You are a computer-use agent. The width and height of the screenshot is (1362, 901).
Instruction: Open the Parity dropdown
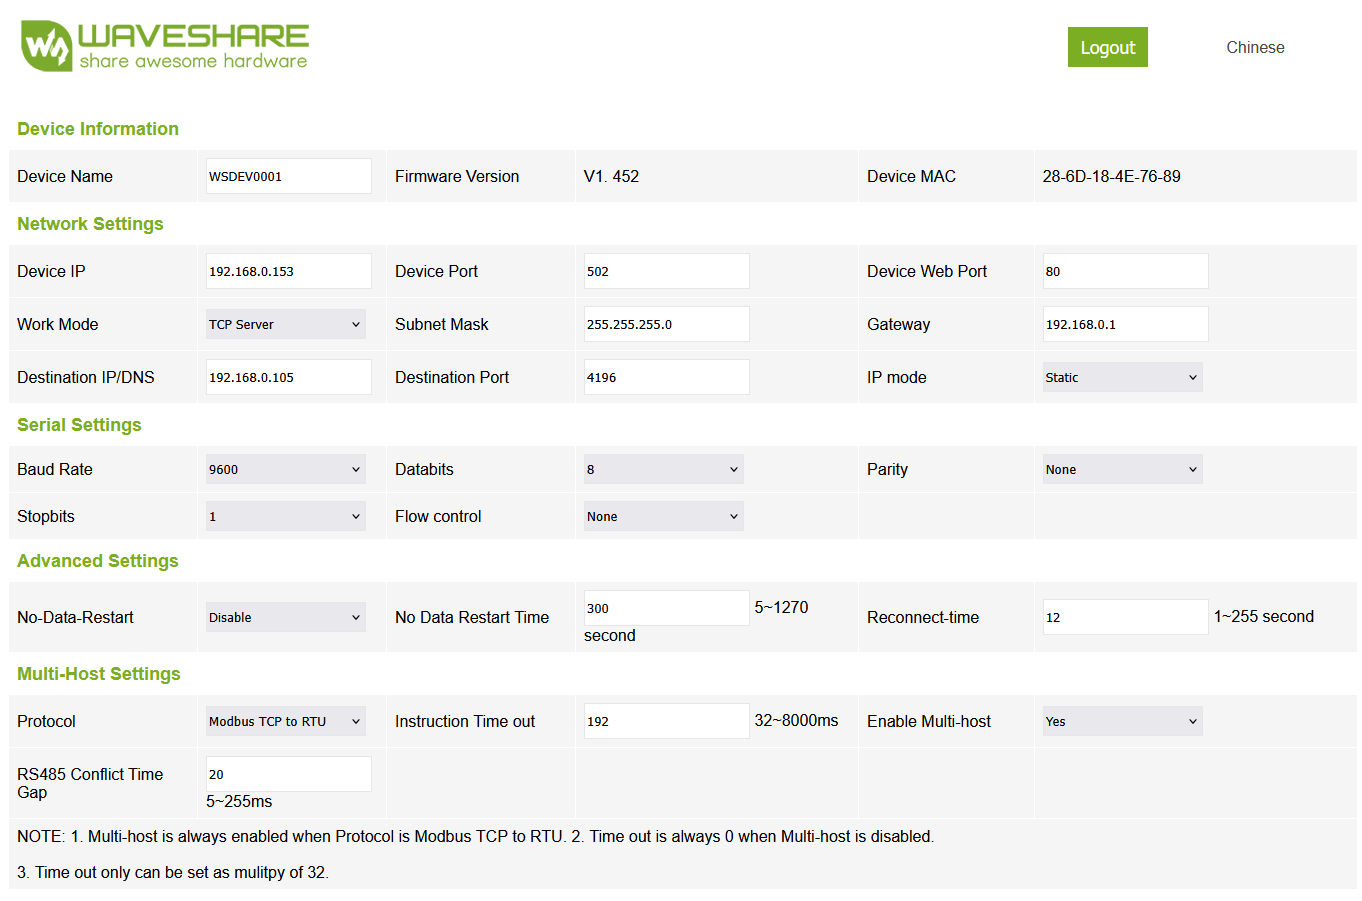(1121, 469)
